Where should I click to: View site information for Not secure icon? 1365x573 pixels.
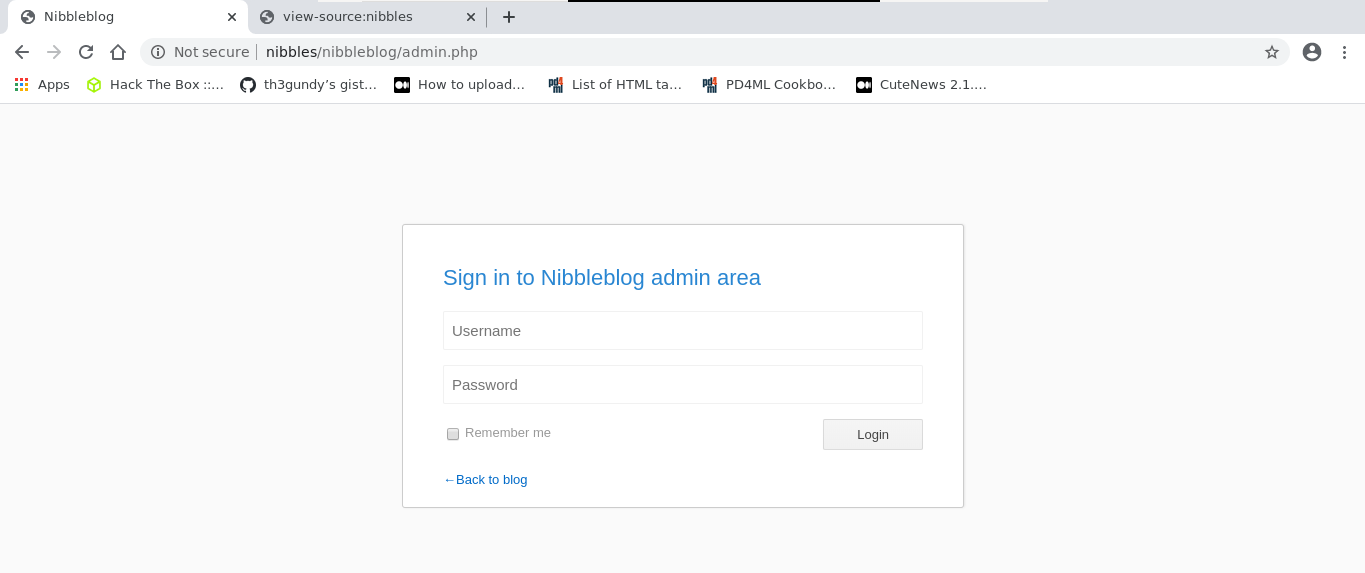pyautogui.click(x=158, y=52)
